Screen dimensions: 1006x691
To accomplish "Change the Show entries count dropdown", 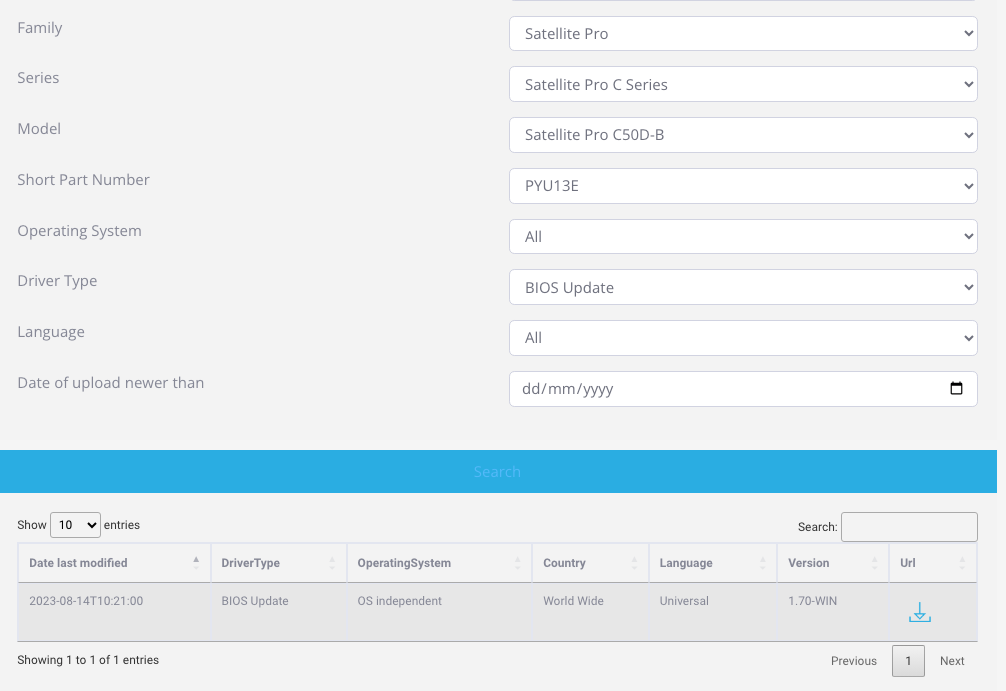I will pos(75,525).
